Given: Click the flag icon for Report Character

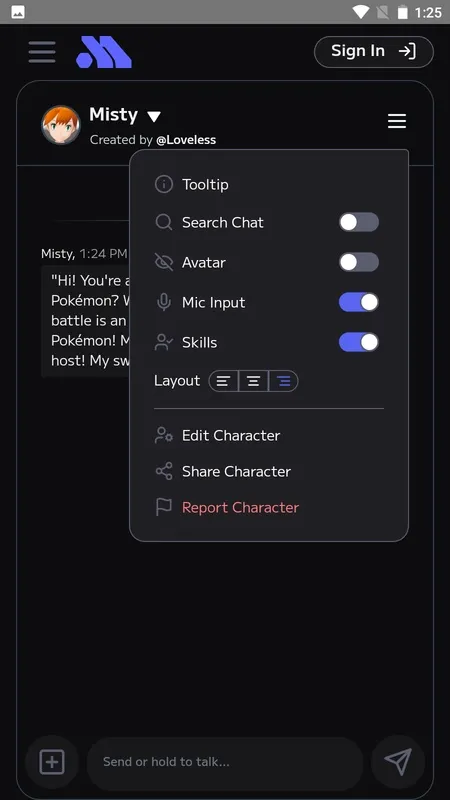Looking at the screenshot, I should click(x=164, y=507).
